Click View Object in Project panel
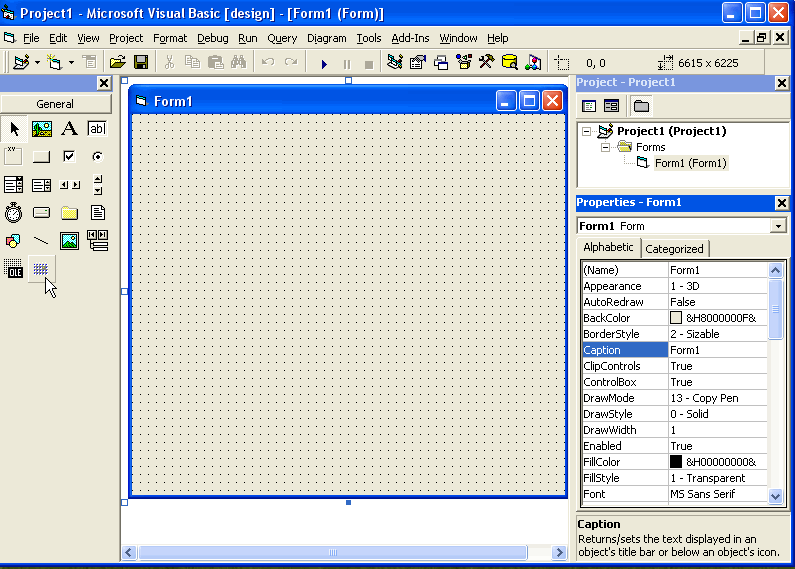795x569 pixels. coord(611,106)
